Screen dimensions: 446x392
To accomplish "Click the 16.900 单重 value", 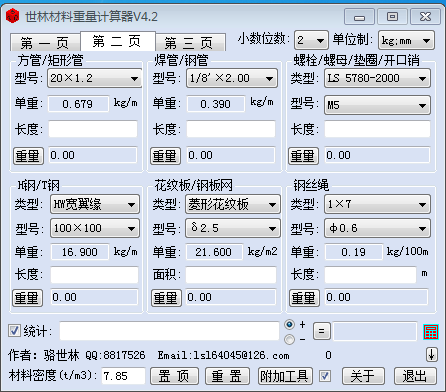I will point(80,252).
